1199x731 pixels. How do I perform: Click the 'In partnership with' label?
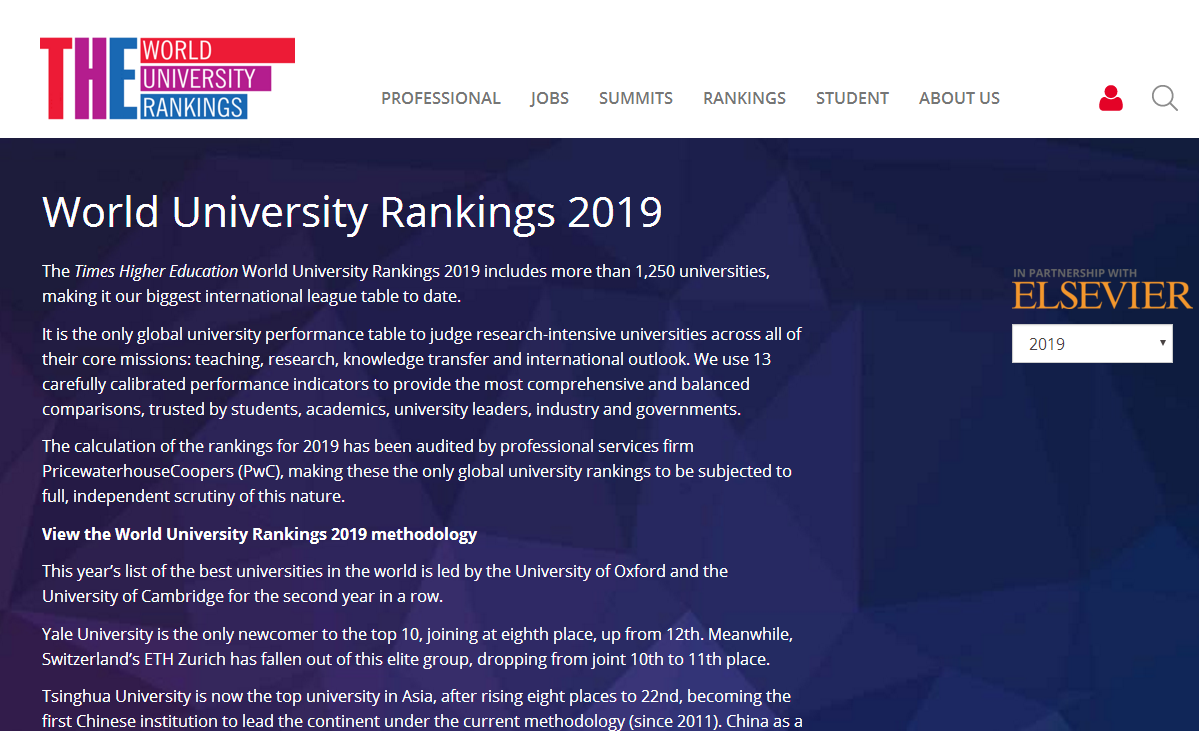tap(1074, 273)
